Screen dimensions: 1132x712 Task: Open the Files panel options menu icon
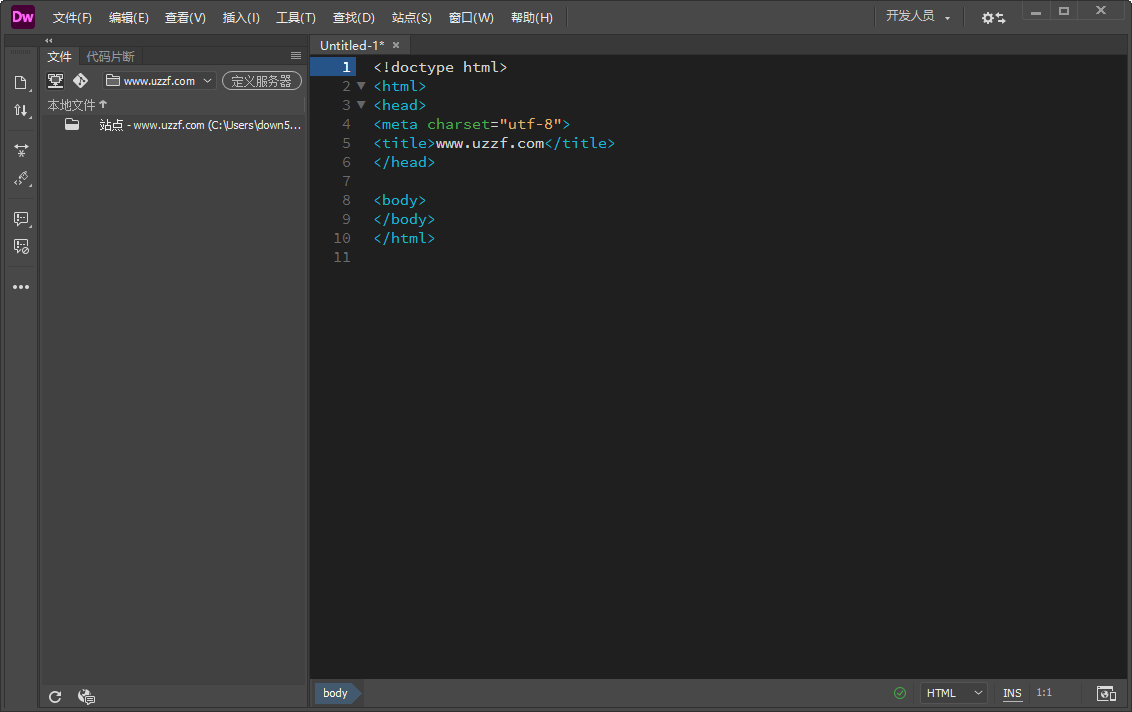pyautogui.click(x=296, y=56)
